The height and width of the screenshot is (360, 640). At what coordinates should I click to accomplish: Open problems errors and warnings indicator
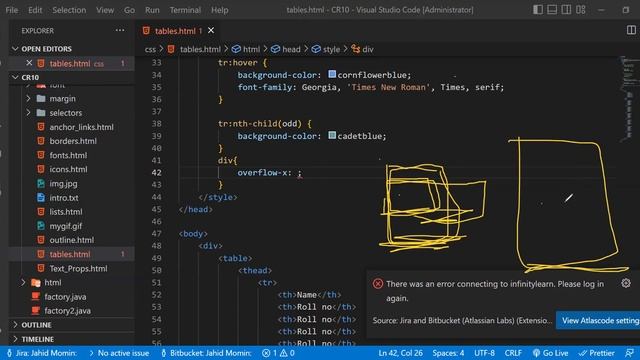click(278, 353)
